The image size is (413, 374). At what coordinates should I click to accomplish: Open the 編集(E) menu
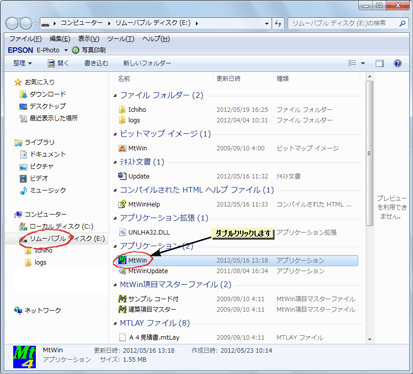coord(60,39)
